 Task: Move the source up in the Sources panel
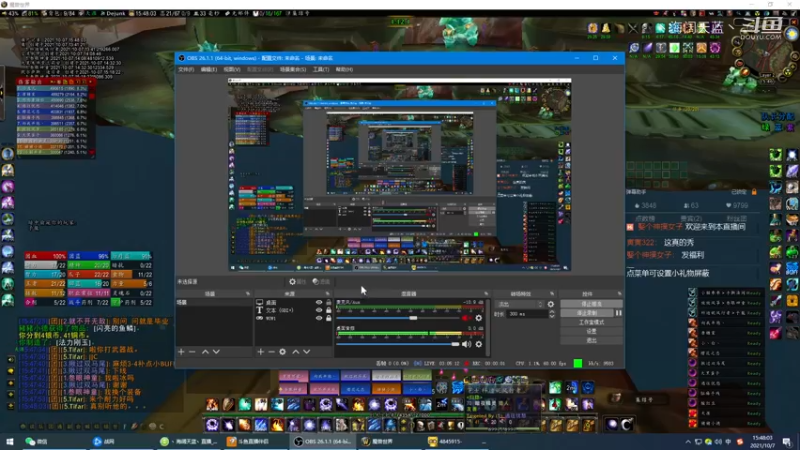pyautogui.click(x=295, y=352)
